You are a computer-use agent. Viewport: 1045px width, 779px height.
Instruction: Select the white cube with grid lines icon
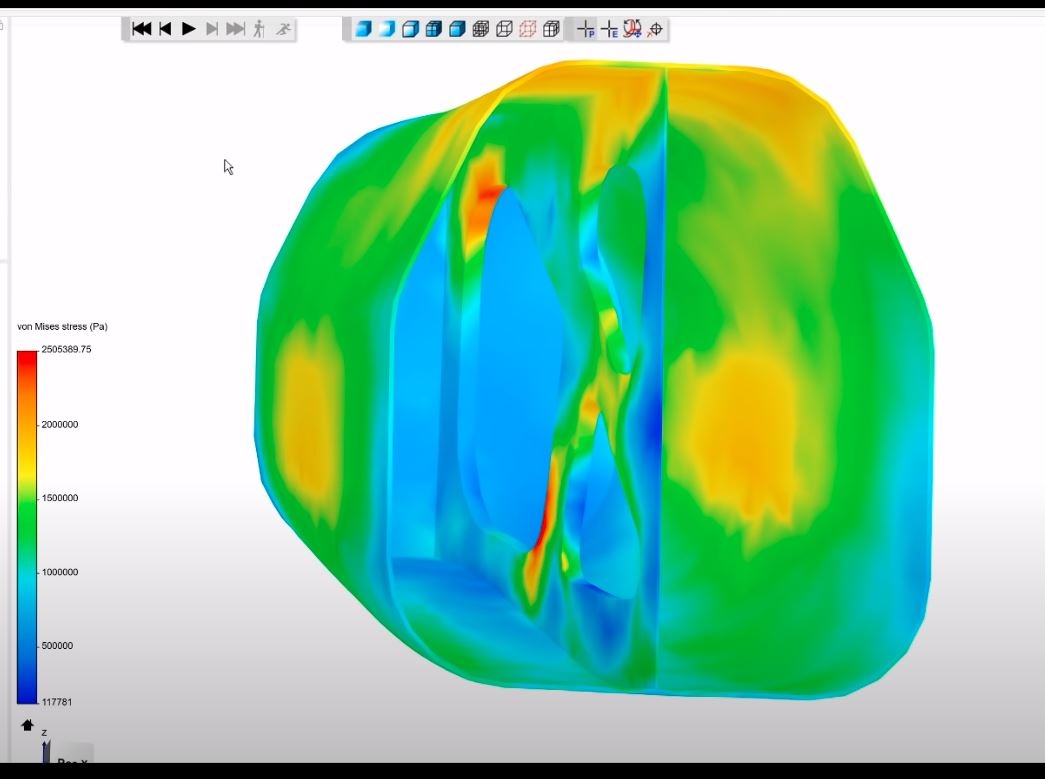click(x=551, y=29)
